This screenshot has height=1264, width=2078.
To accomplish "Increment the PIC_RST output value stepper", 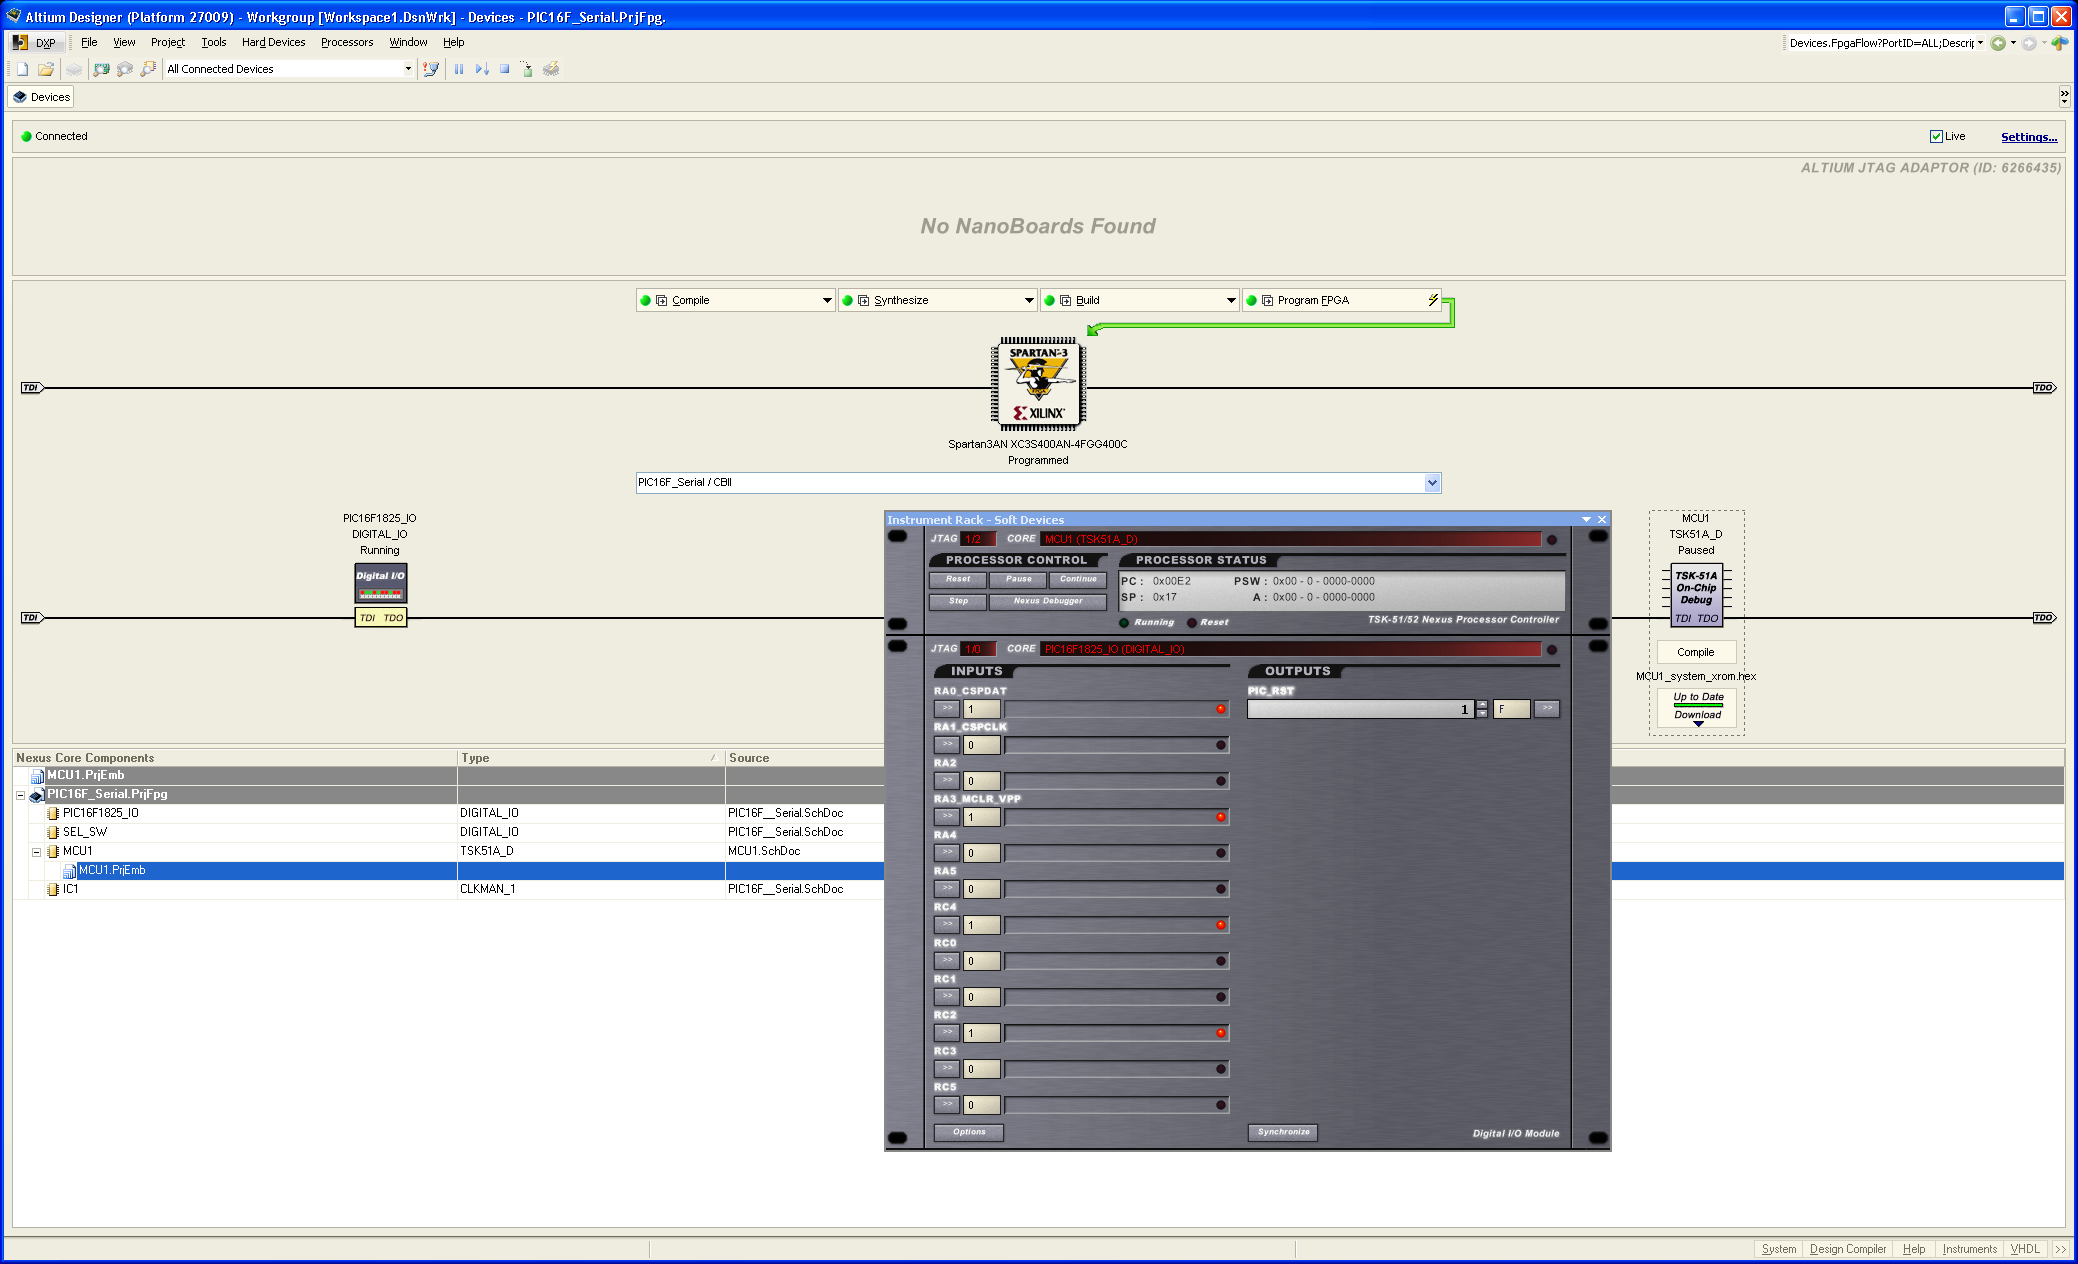I will [x=1482, y=705].
